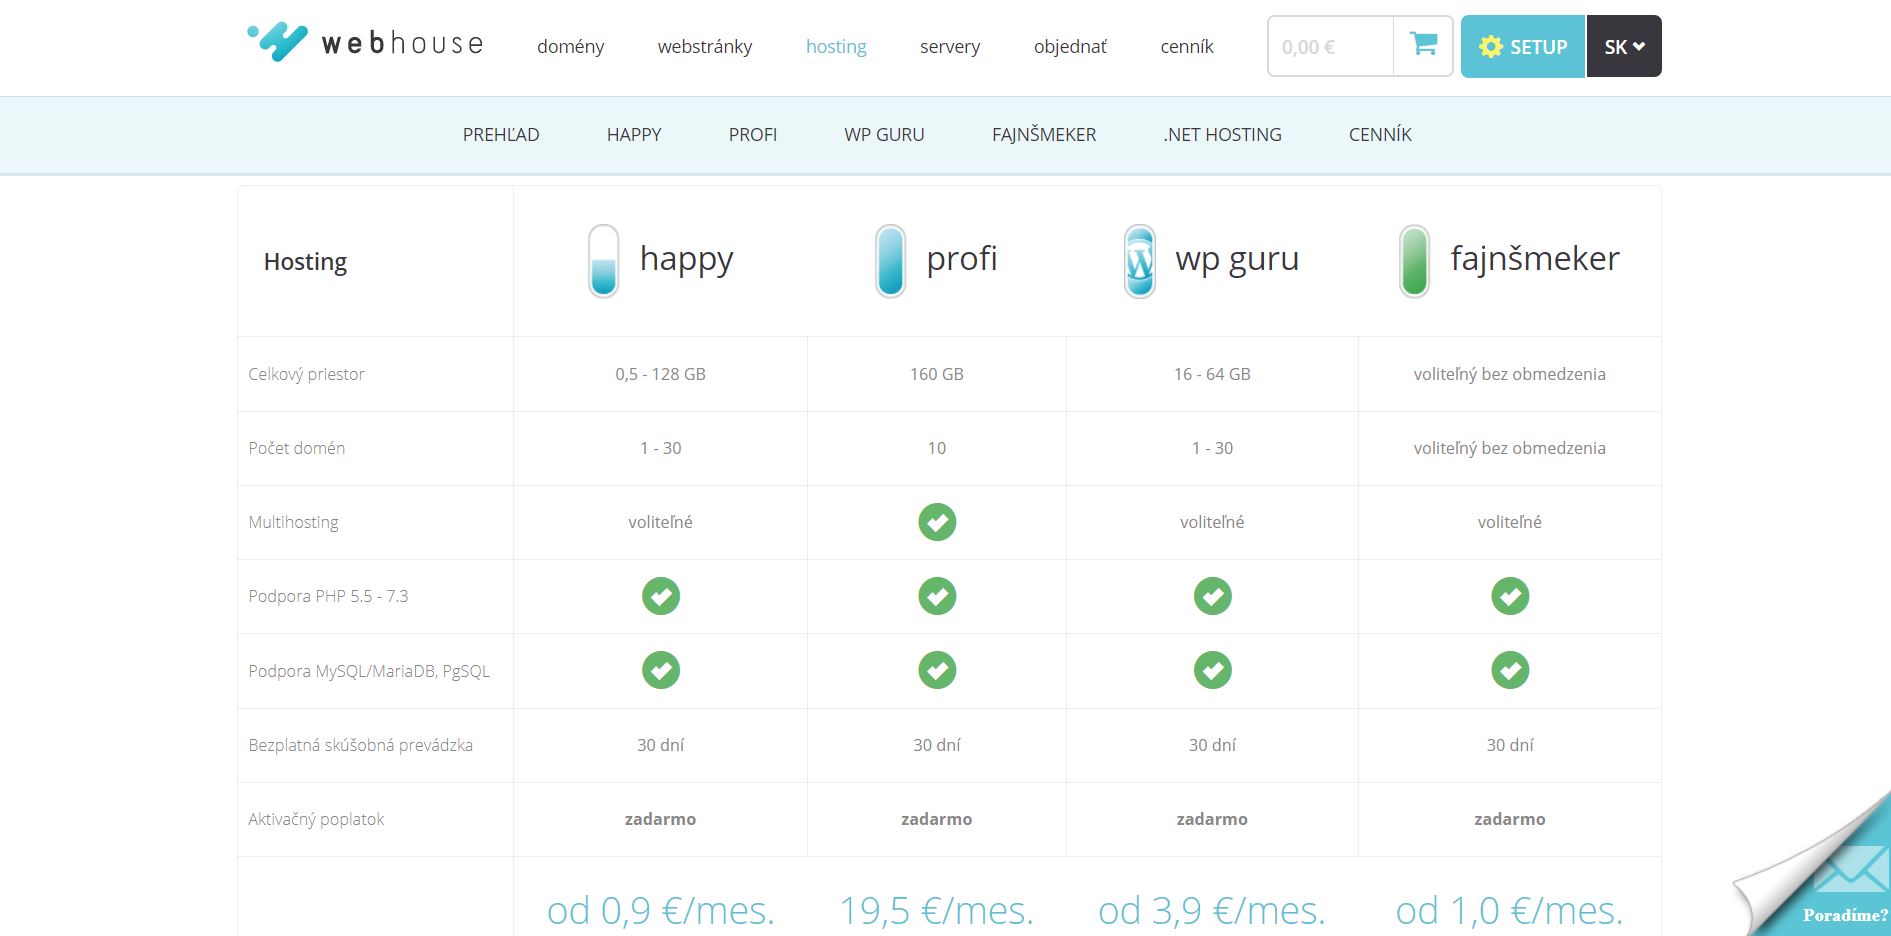Click the fajnšmeker plan heading
Screen dimensions: 1891x936
coord(1535,259)
